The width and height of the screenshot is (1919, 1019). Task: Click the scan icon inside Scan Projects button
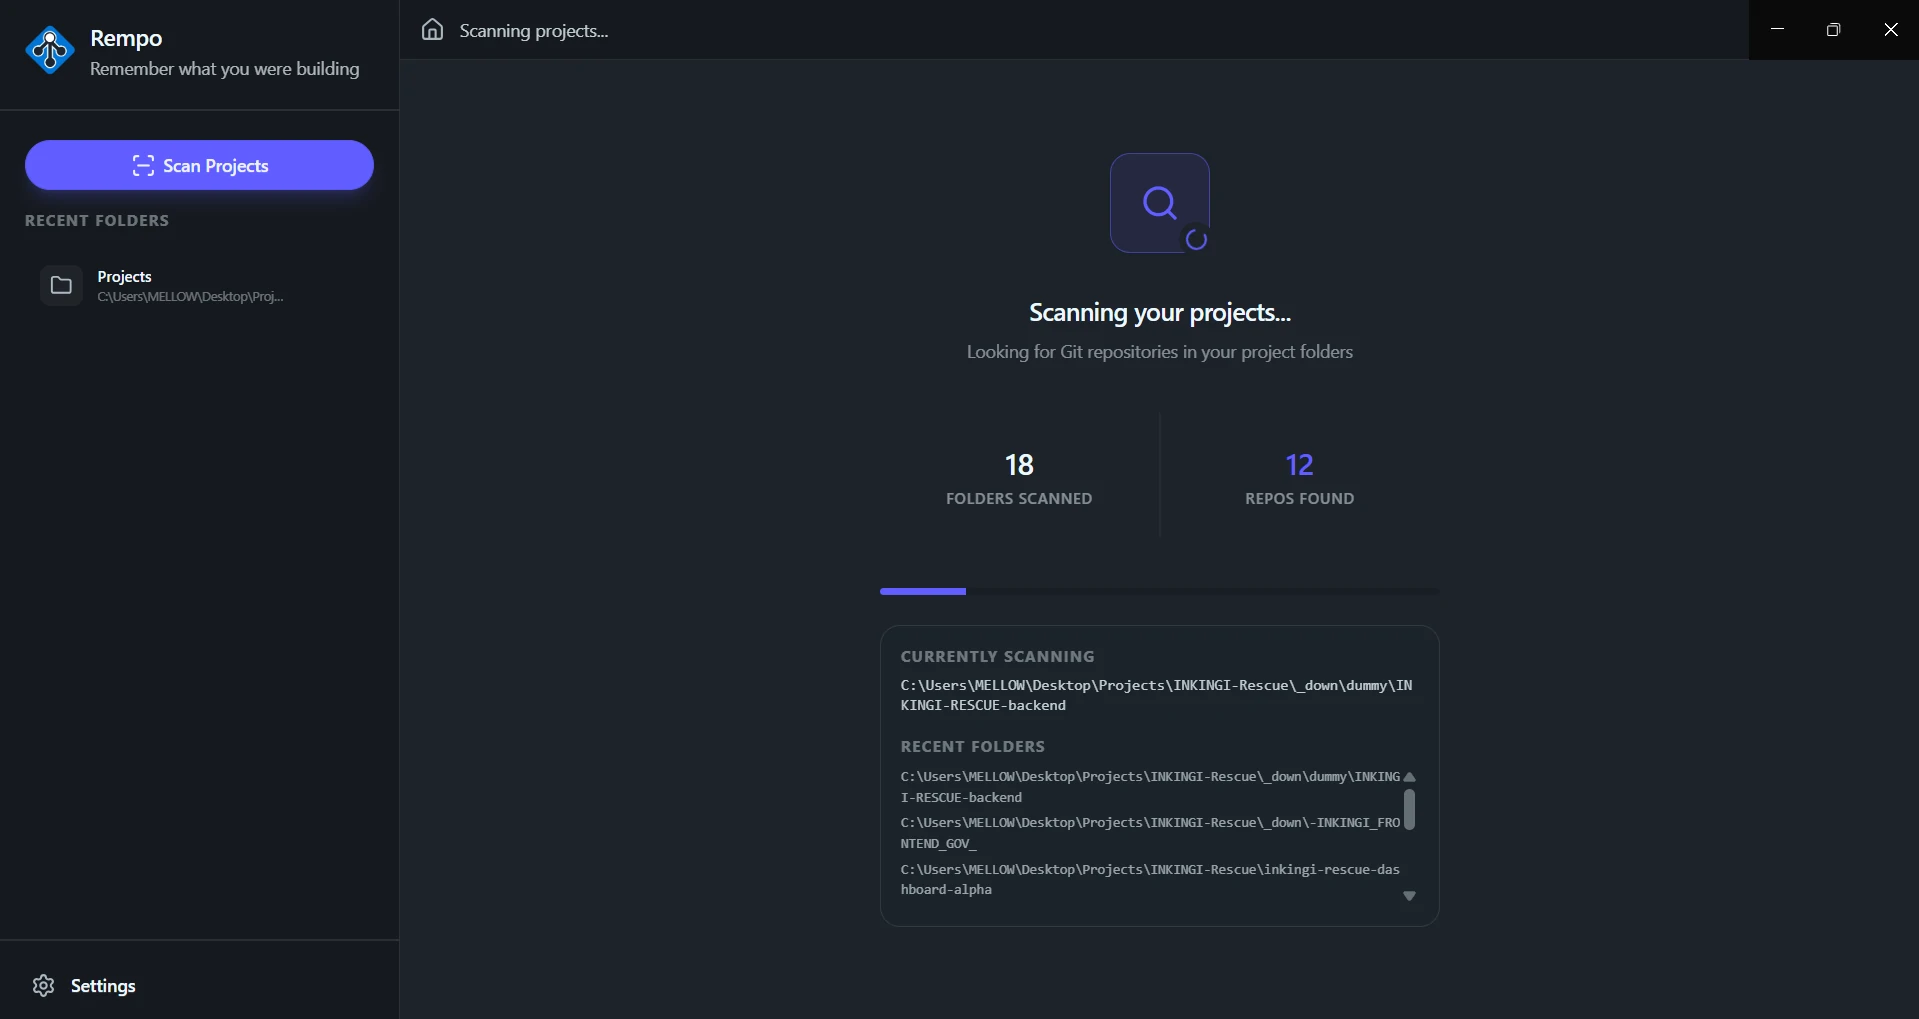pos(143,165)
